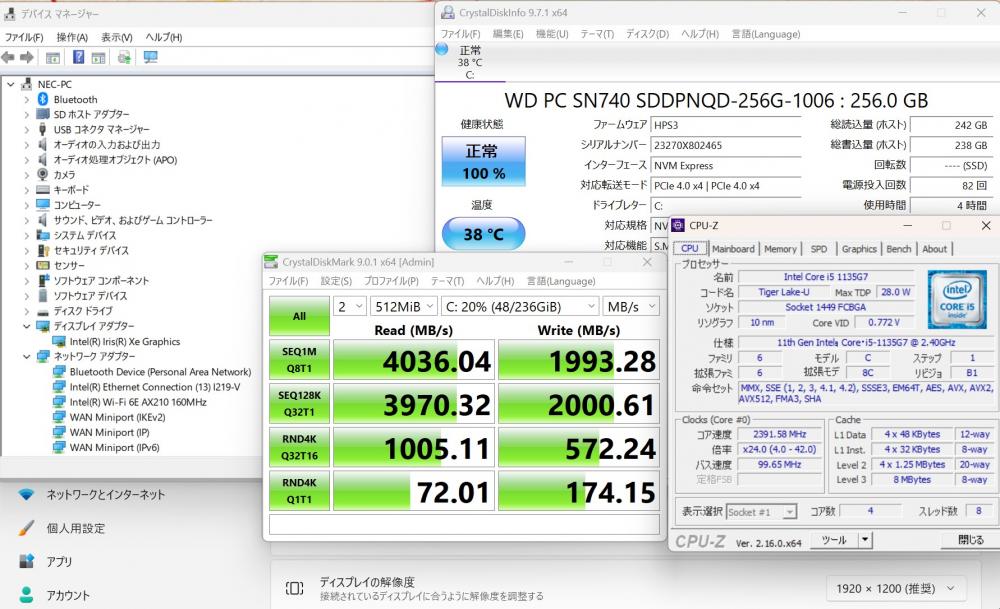Open 設定(S) menu in CrystalDiskMark
This screenshot has height=609, width=1000.
click(x=336, y=281)
